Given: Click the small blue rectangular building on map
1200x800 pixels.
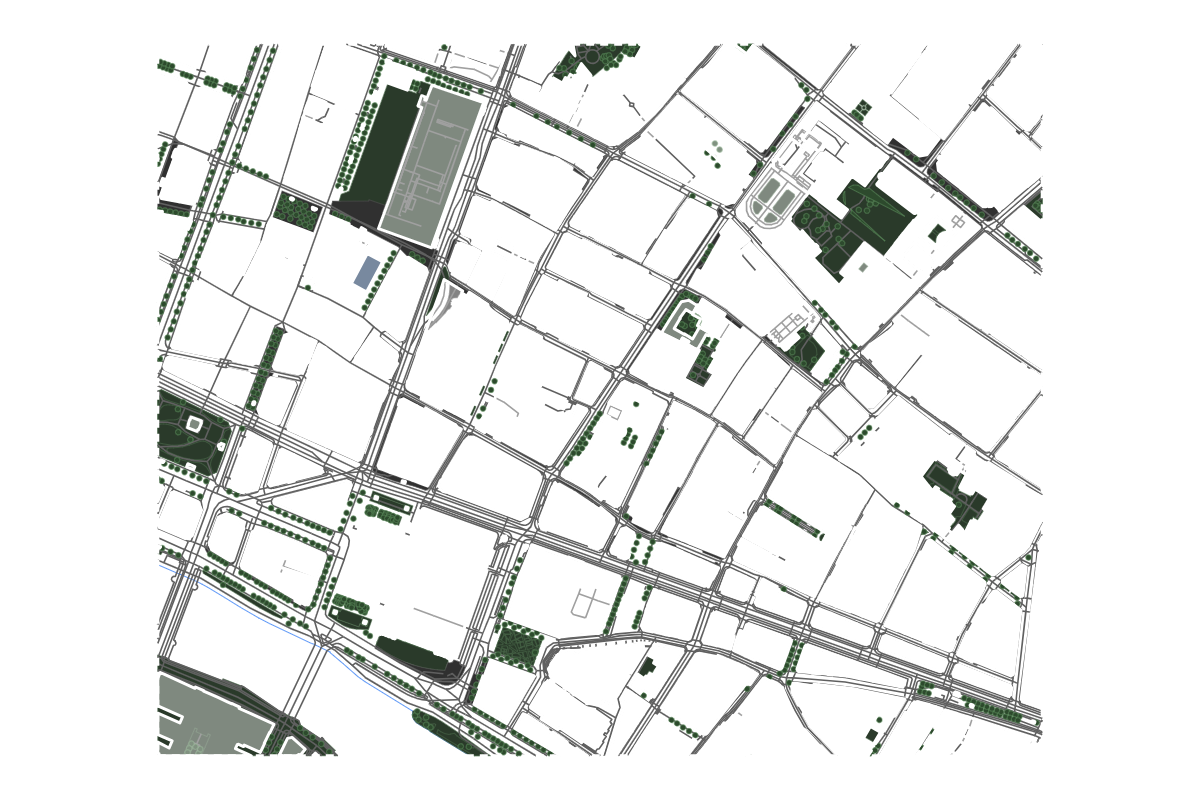Looking at the screenshot, I should [367, 272].
